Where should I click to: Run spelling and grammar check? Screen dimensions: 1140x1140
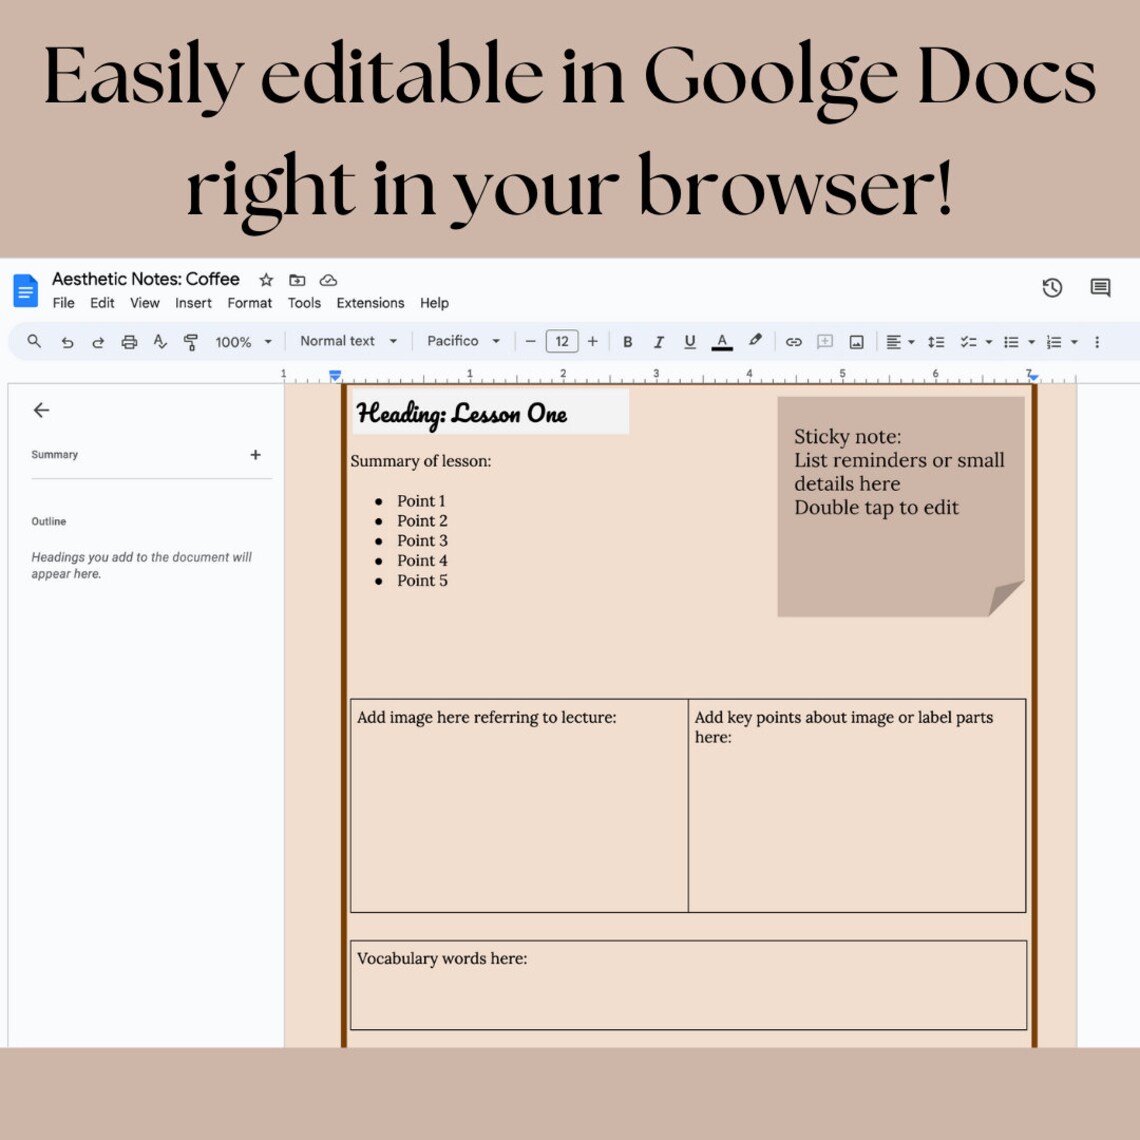pyautogui.click(x=160, y=341)
